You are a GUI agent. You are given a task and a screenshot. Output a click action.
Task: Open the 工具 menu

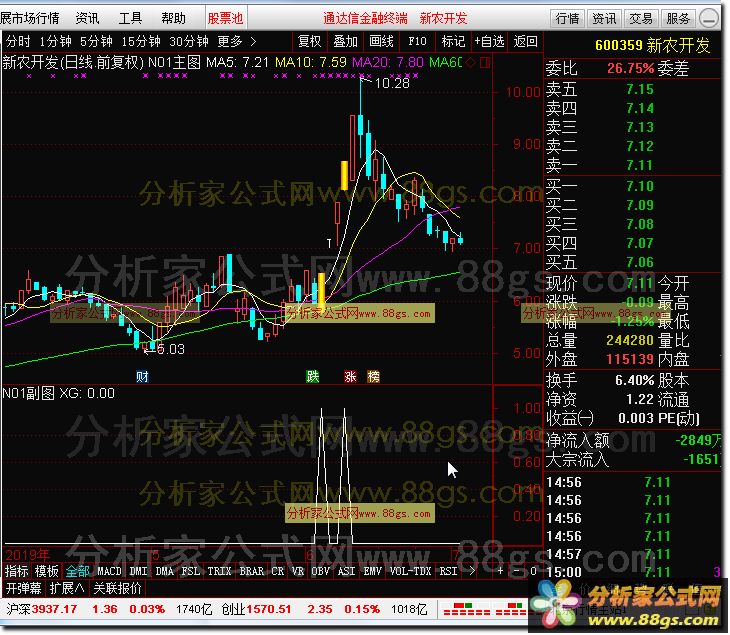click(130, 19)
